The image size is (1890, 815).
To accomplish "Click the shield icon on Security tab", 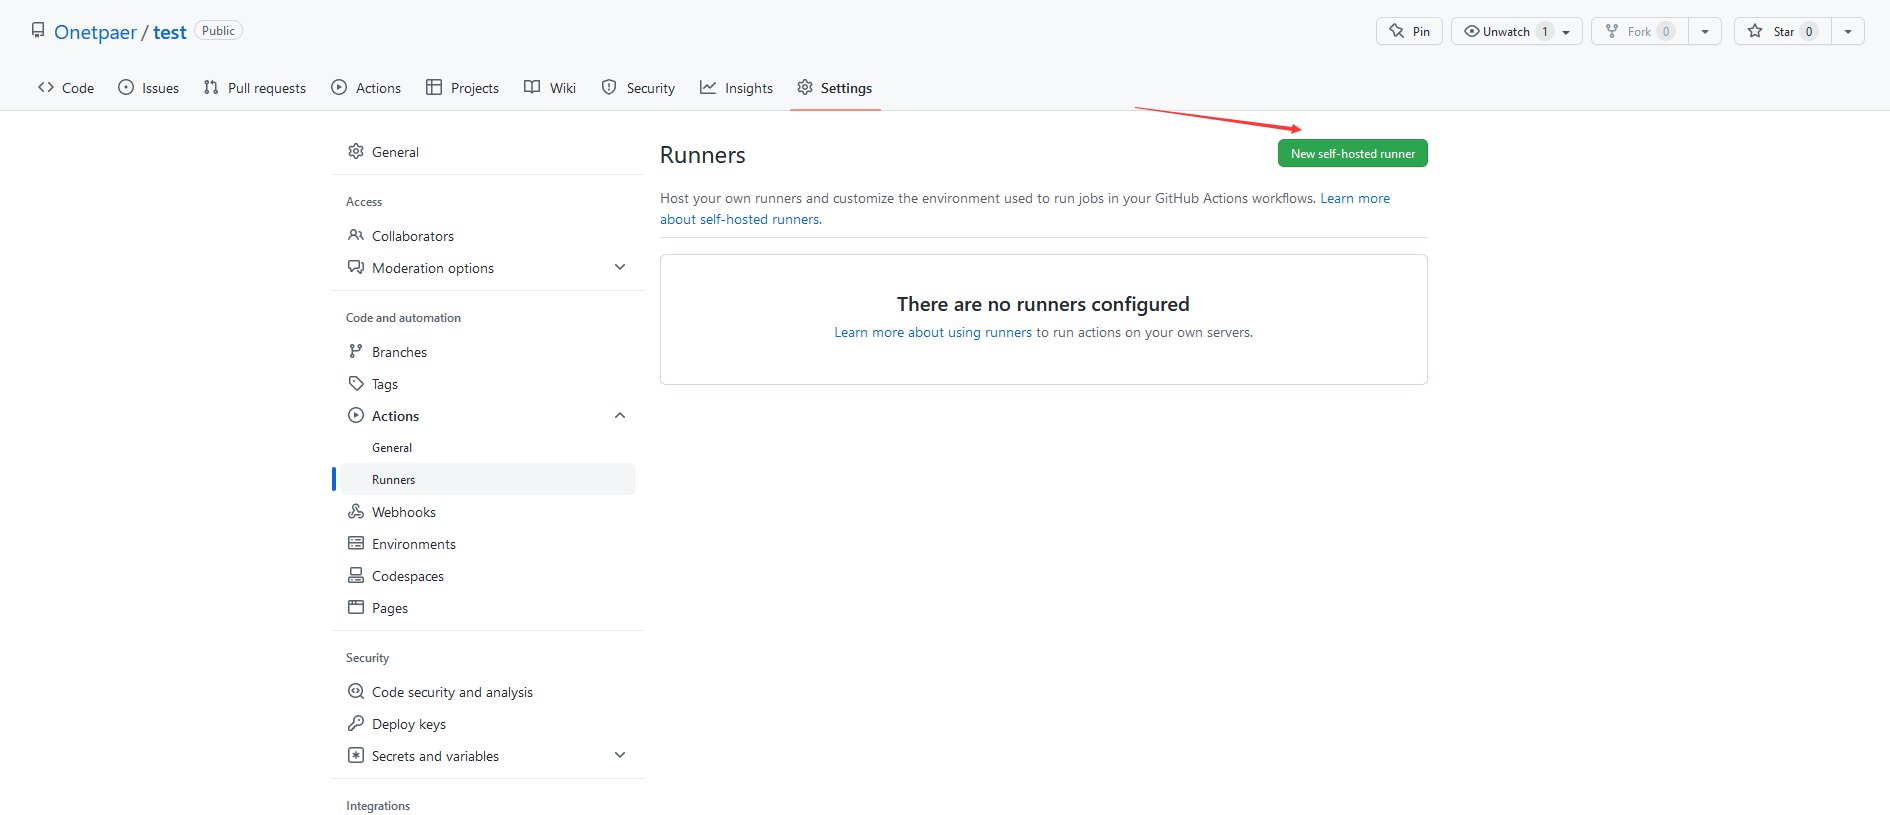I will click(x=609, y=87).
